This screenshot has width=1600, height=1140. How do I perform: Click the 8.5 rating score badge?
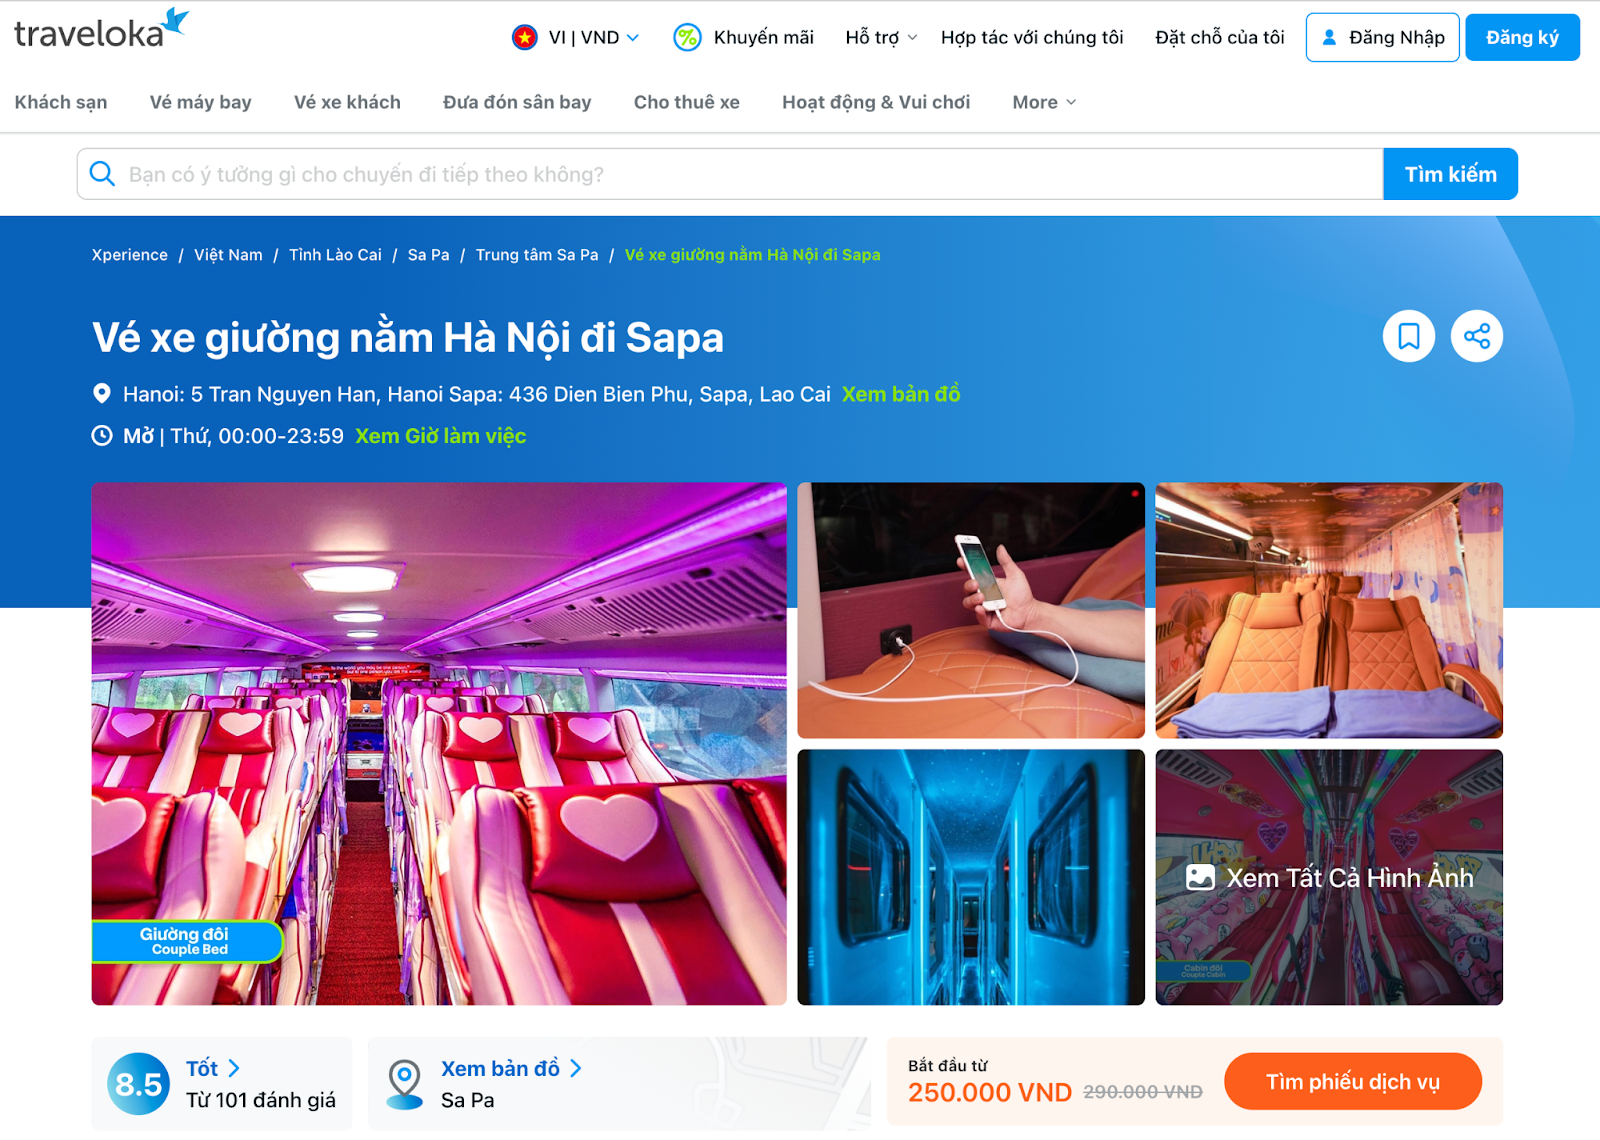click(138, 1084)
